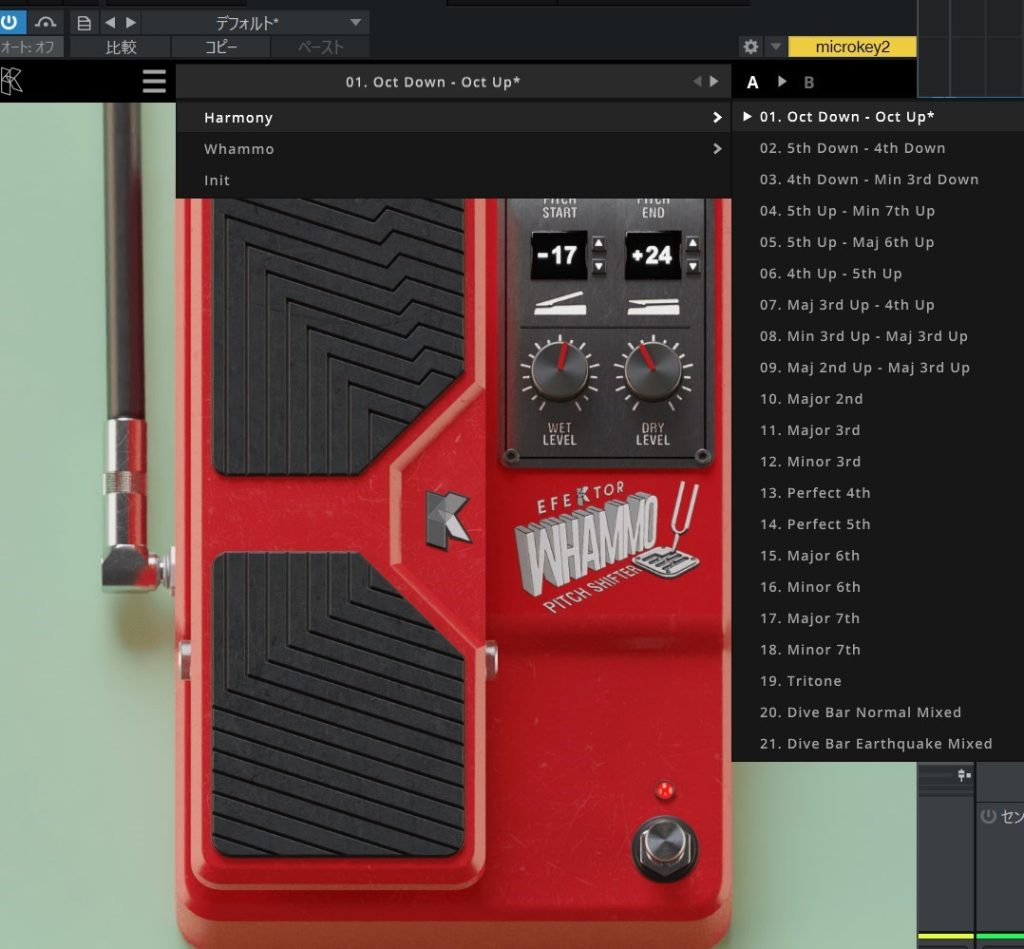Click the 比較 compare button

121,47
